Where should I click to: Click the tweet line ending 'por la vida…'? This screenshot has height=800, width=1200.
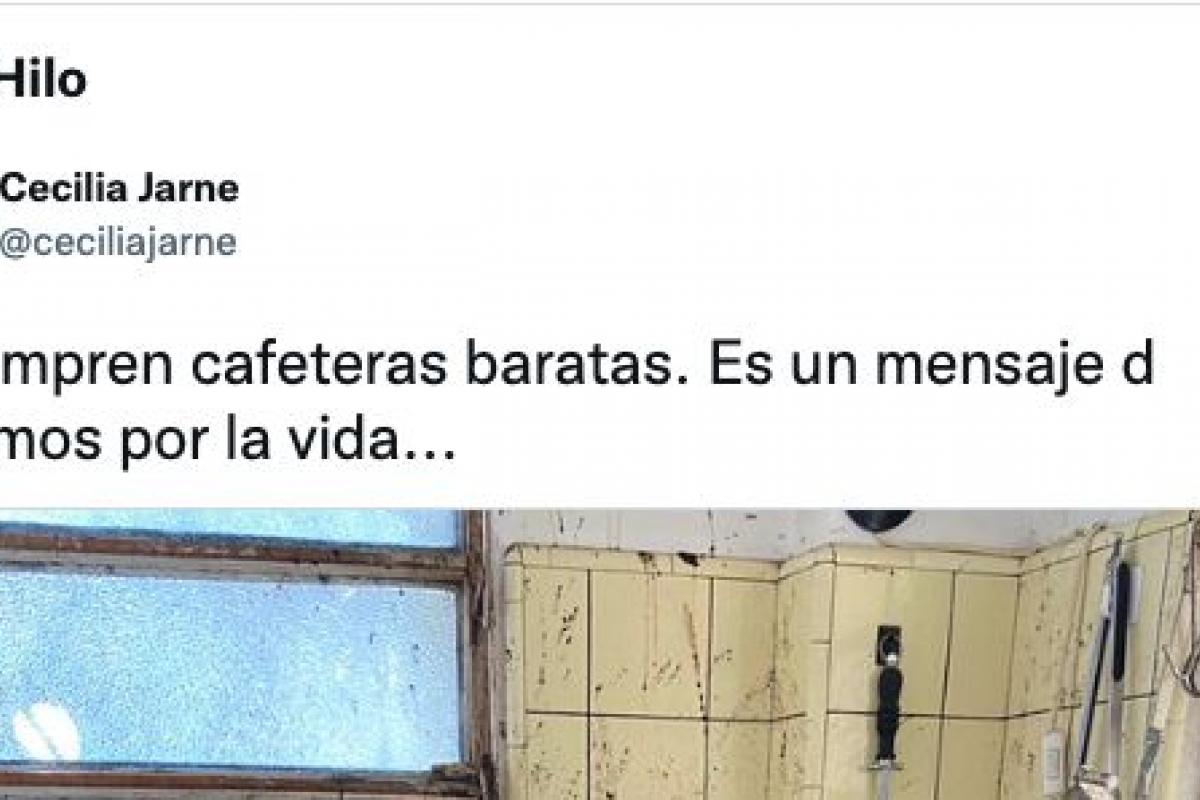pos(228,439)
